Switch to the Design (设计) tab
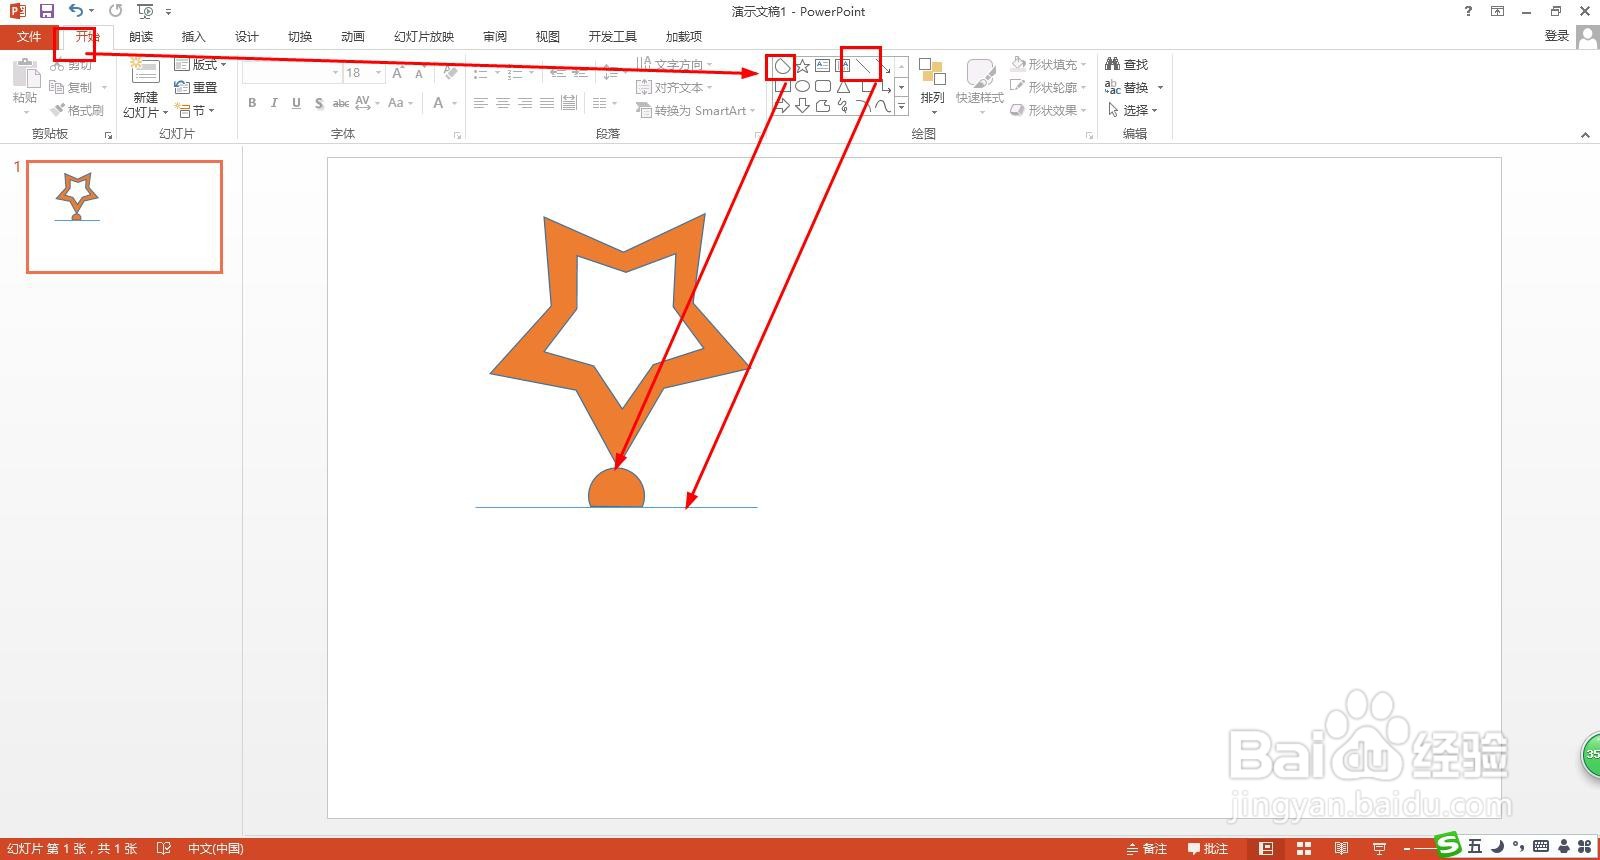This screenshot has width=1600, height=860. point(246,37)
